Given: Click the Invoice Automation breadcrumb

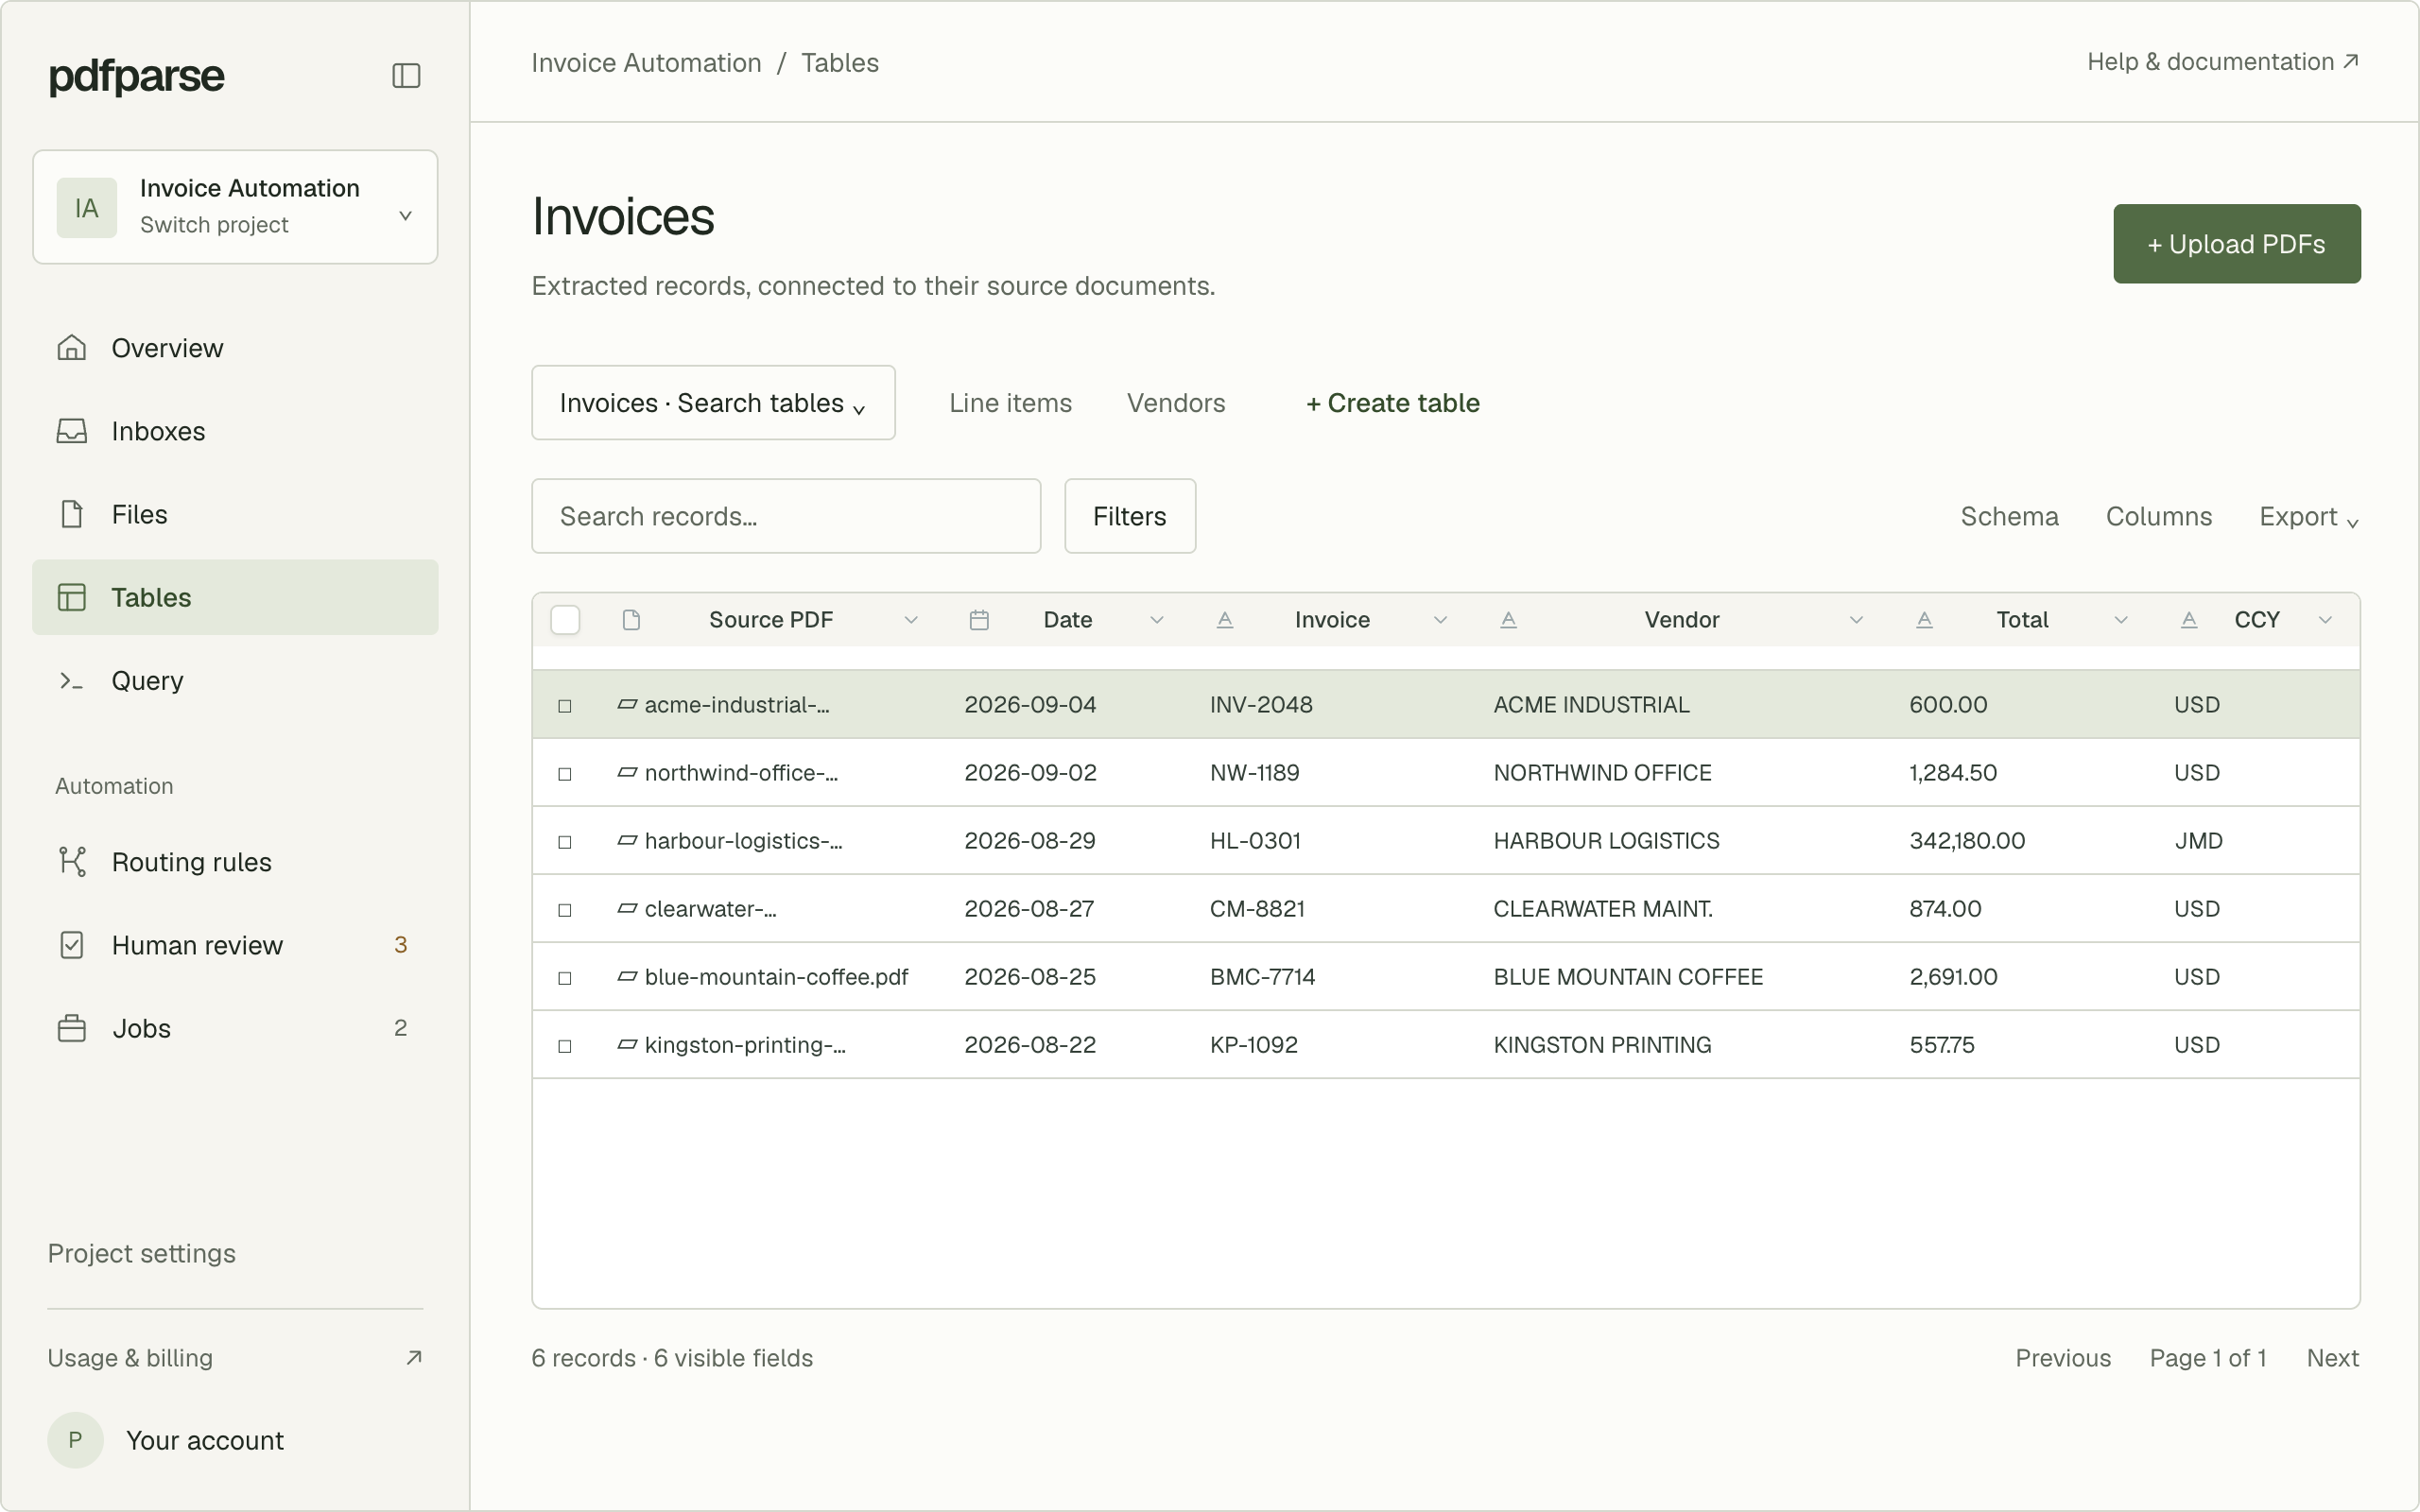Looking at the screenshot, I should click(646, 63).
